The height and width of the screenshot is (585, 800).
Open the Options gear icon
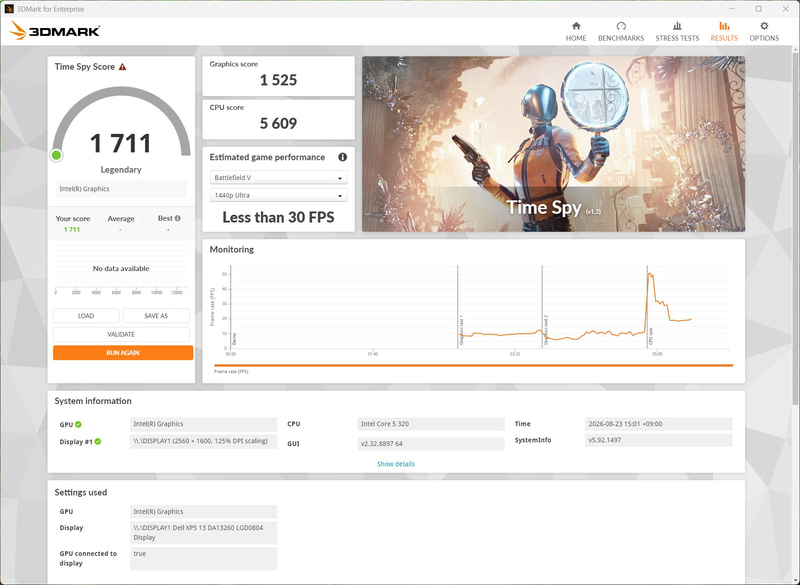click(x=764, y=26)
